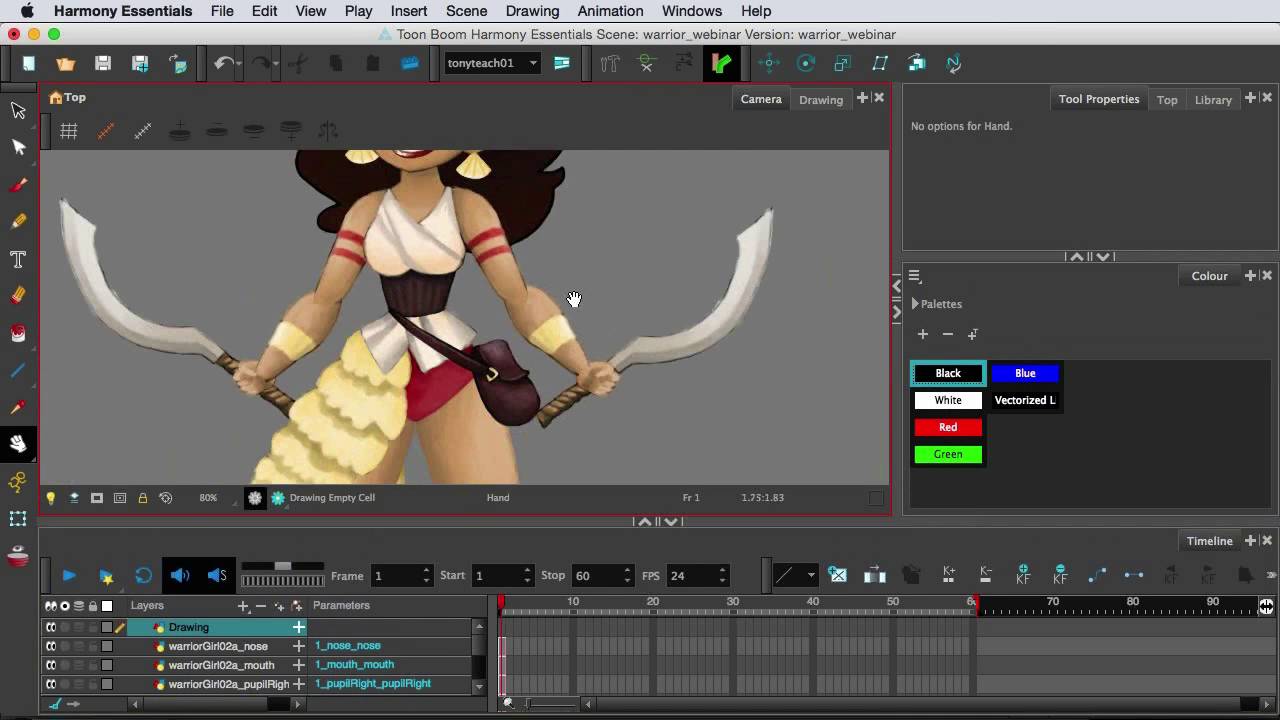Click the Remove Keyframe K- icon

[985, 575]
